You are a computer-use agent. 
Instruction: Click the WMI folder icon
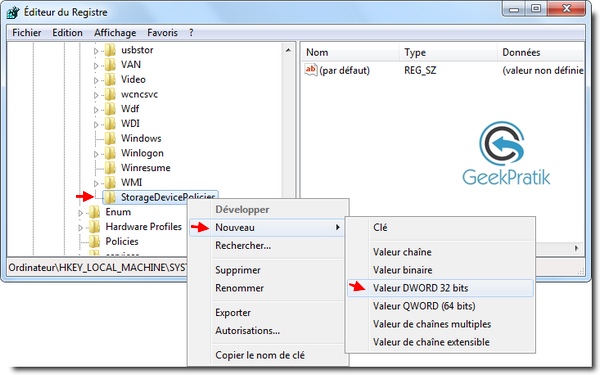point(110,183)
